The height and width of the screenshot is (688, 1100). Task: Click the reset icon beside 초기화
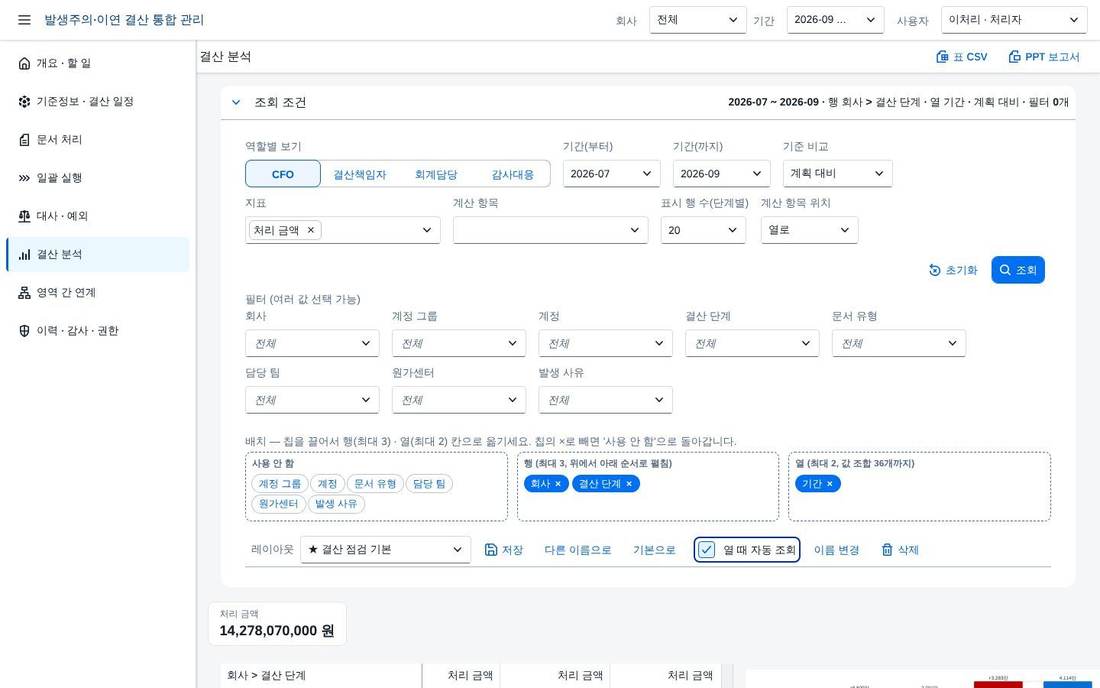pos(934,270)
